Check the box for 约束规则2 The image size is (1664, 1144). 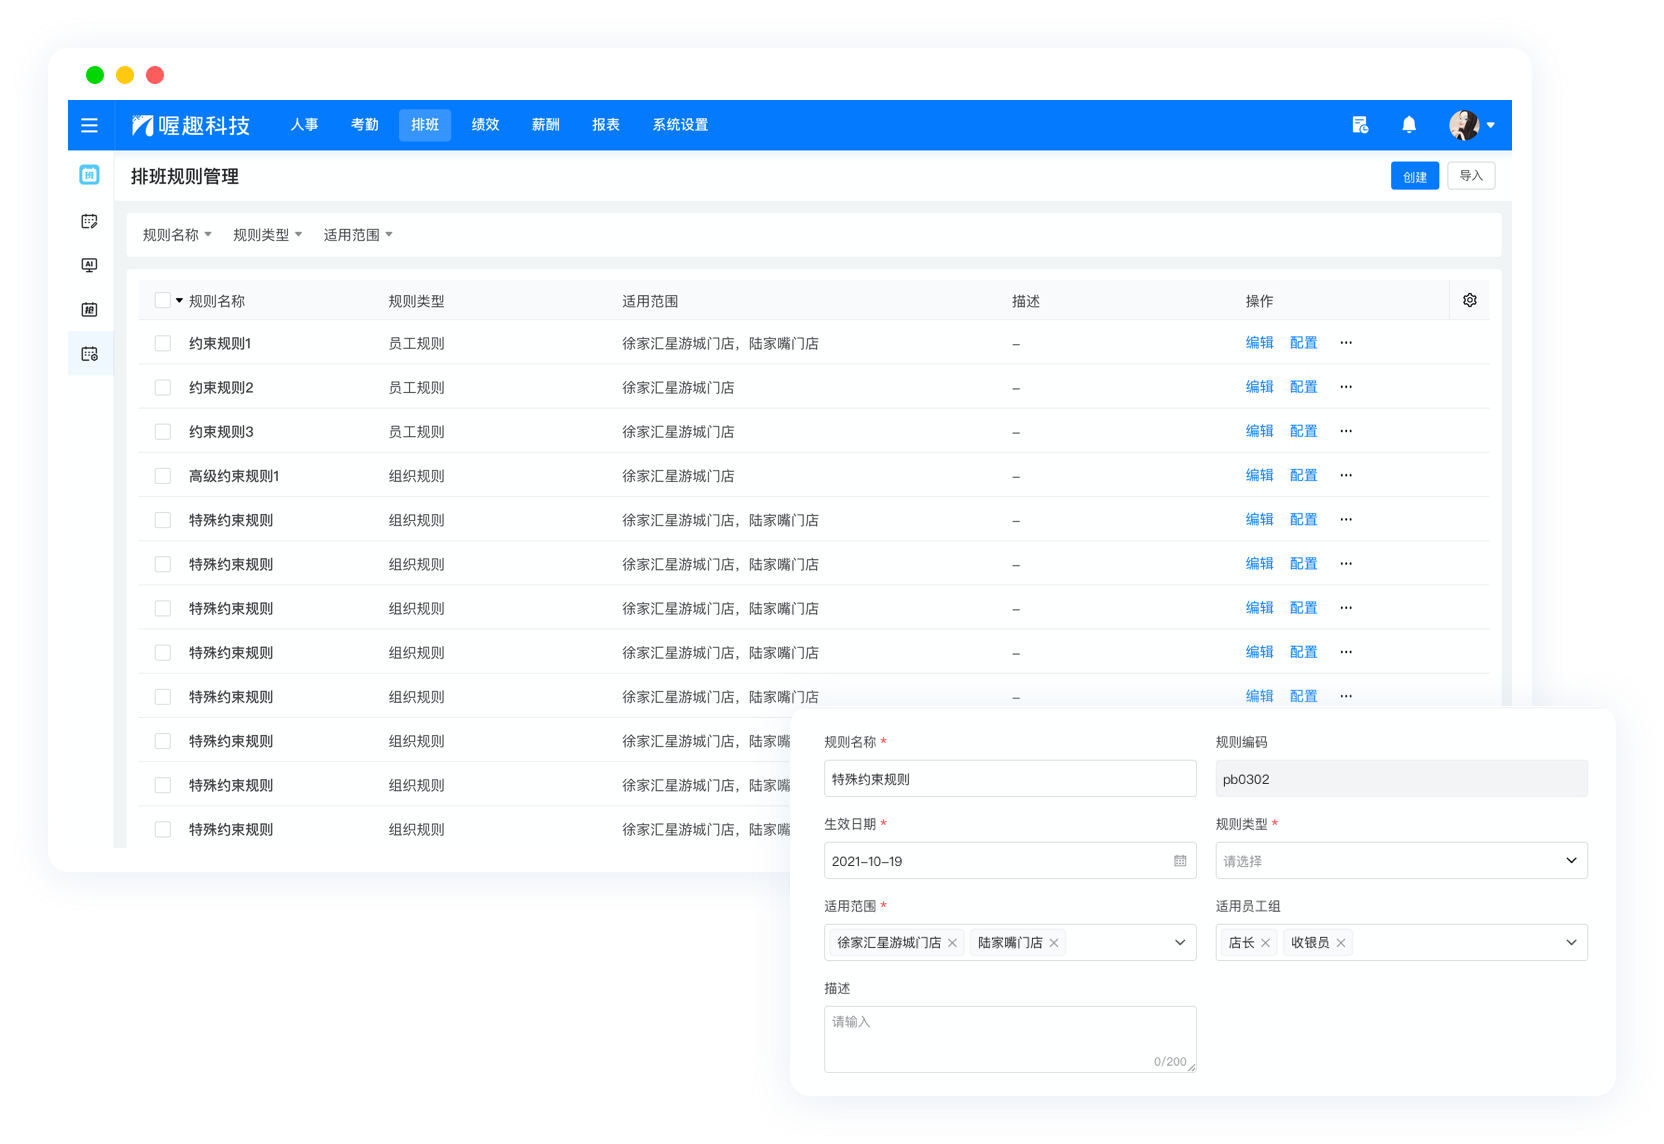[x=163, y=388]
